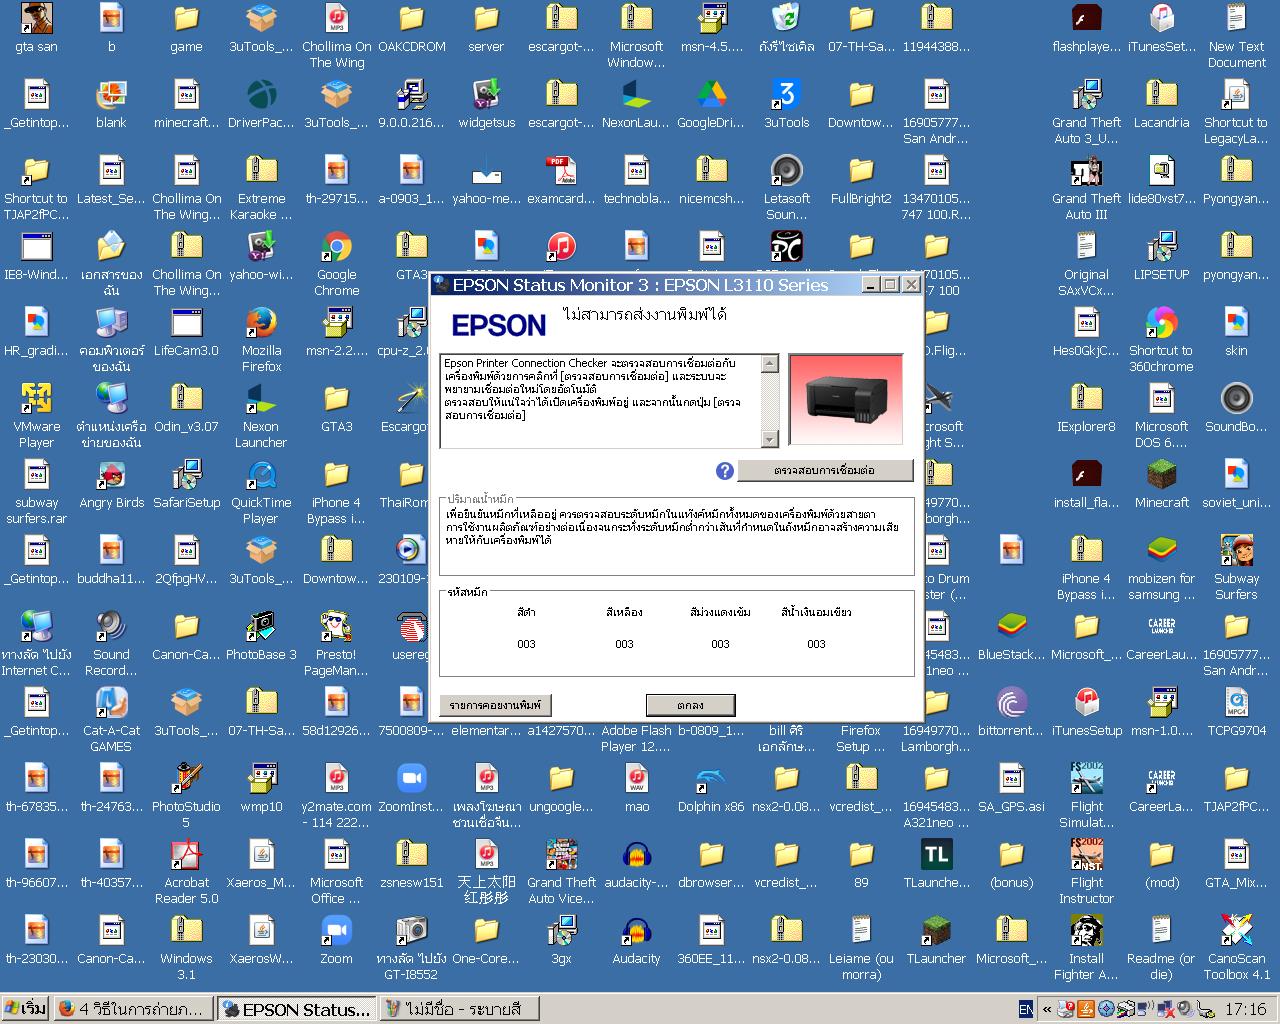
Task: Click รายการคอยงานพิมพ์ print queue button
Action: tap(495, 705)
